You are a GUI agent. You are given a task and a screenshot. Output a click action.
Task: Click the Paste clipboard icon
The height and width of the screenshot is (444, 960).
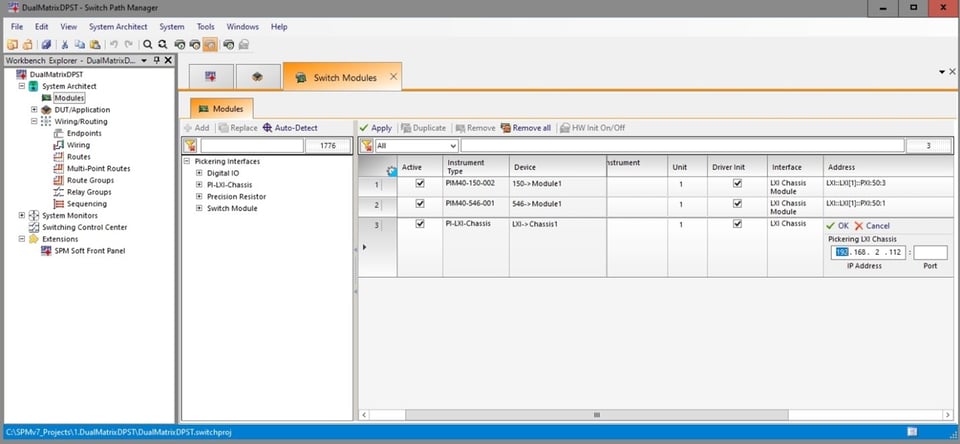(95, 44)
